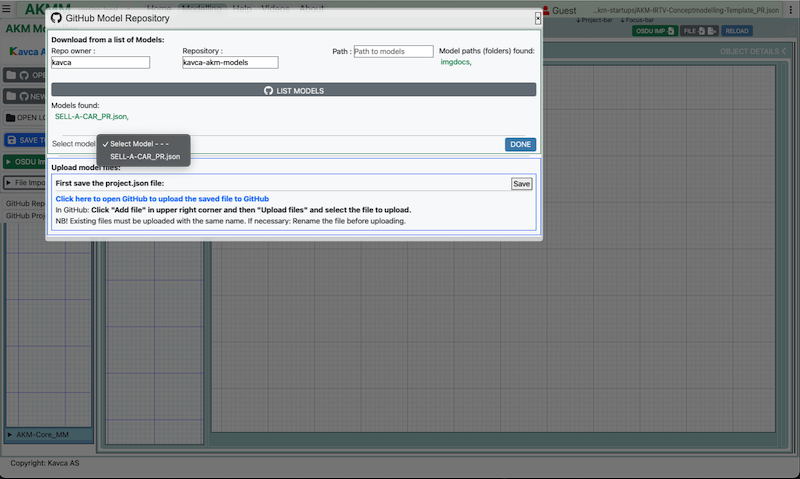Viewport: 800px width, 479px height.
Task: Choose 'Select Model - - -' option
Action: tap(139, 144)
